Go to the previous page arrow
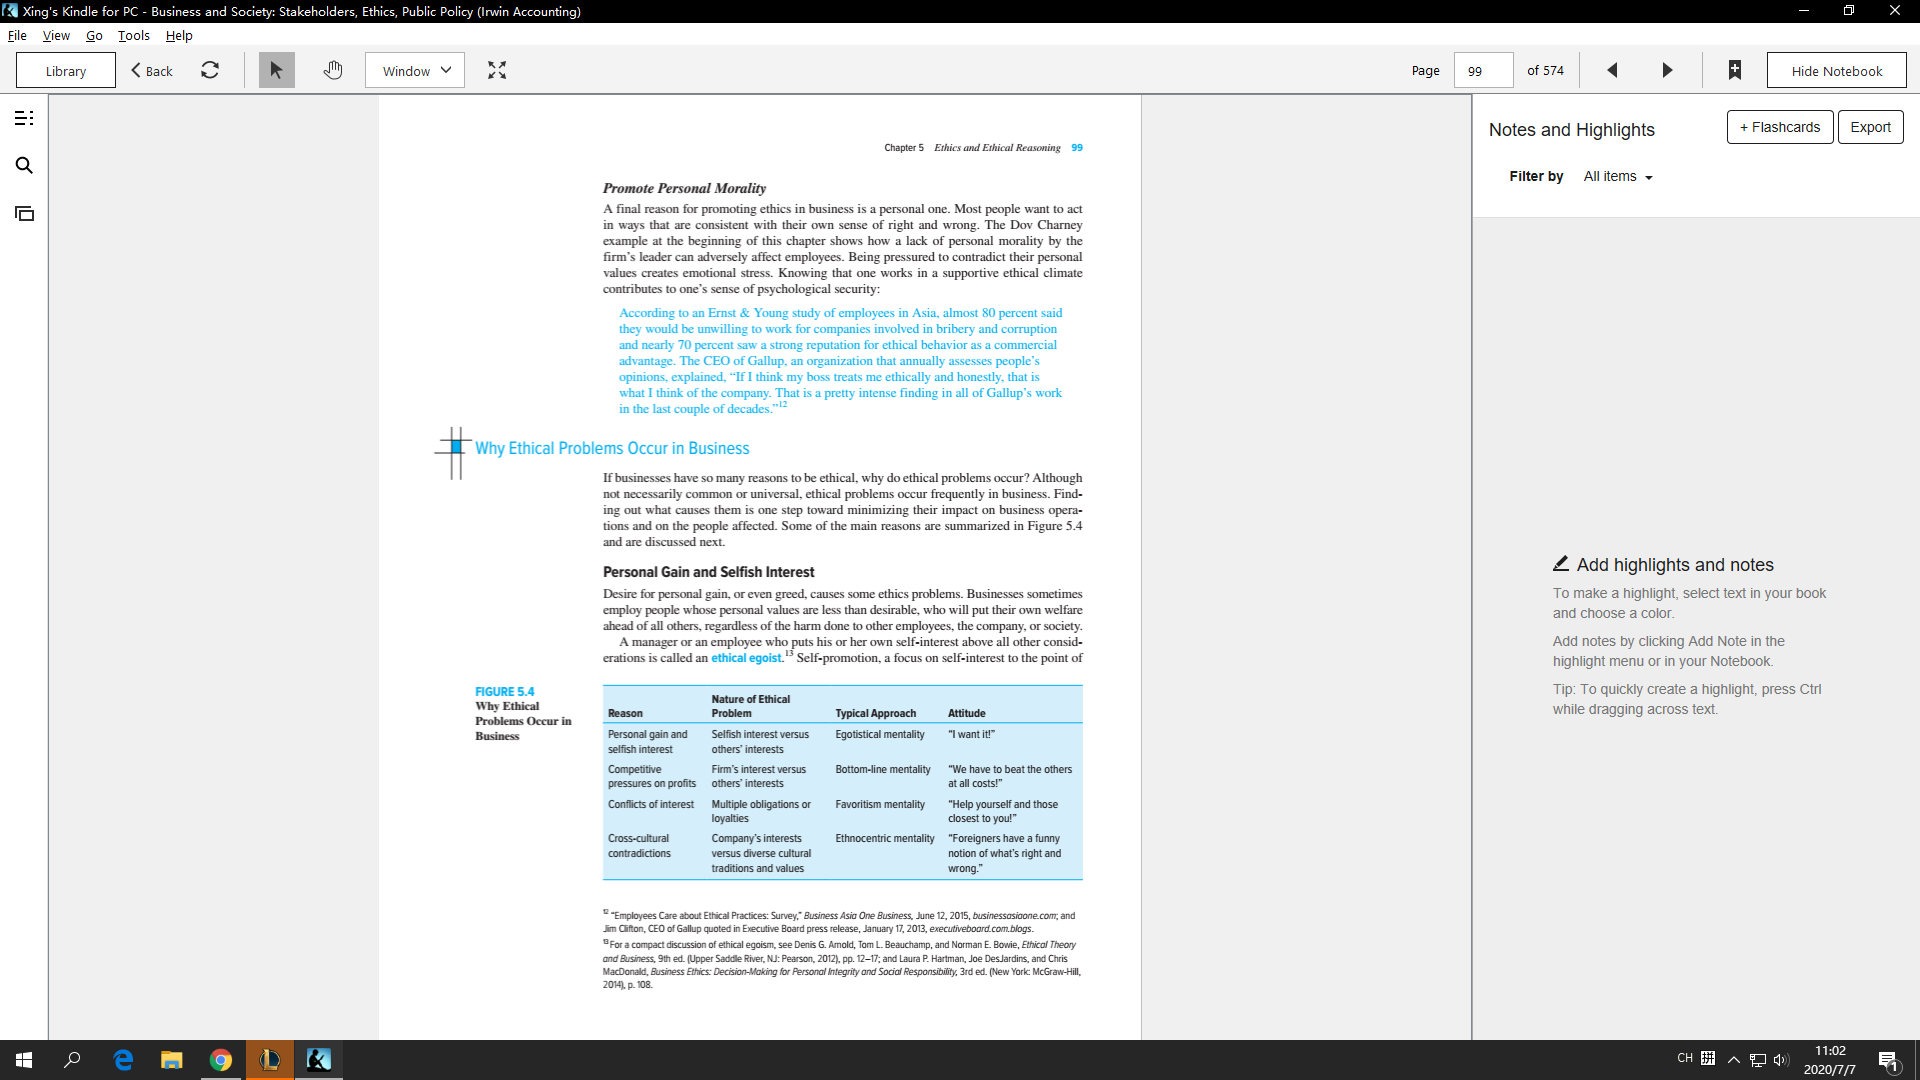The width and height of the screenshot is (1920, 1080). (1612, 70)
